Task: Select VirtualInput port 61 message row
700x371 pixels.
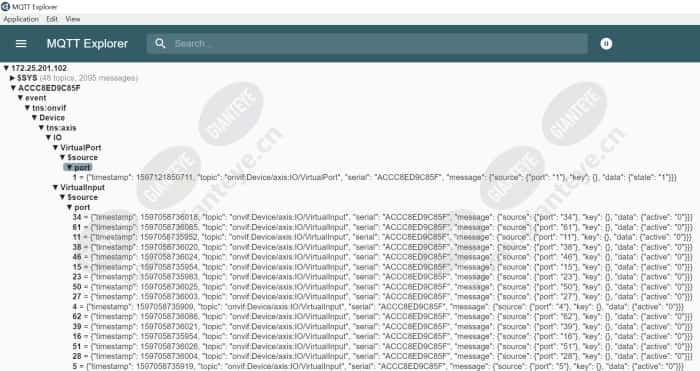Action: [x=383, y=227]
